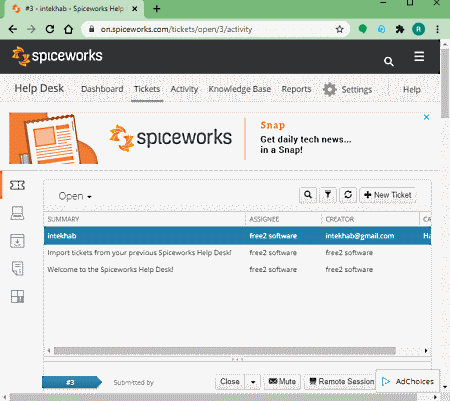Open the Extensions puzzle icon

point(400,29)
